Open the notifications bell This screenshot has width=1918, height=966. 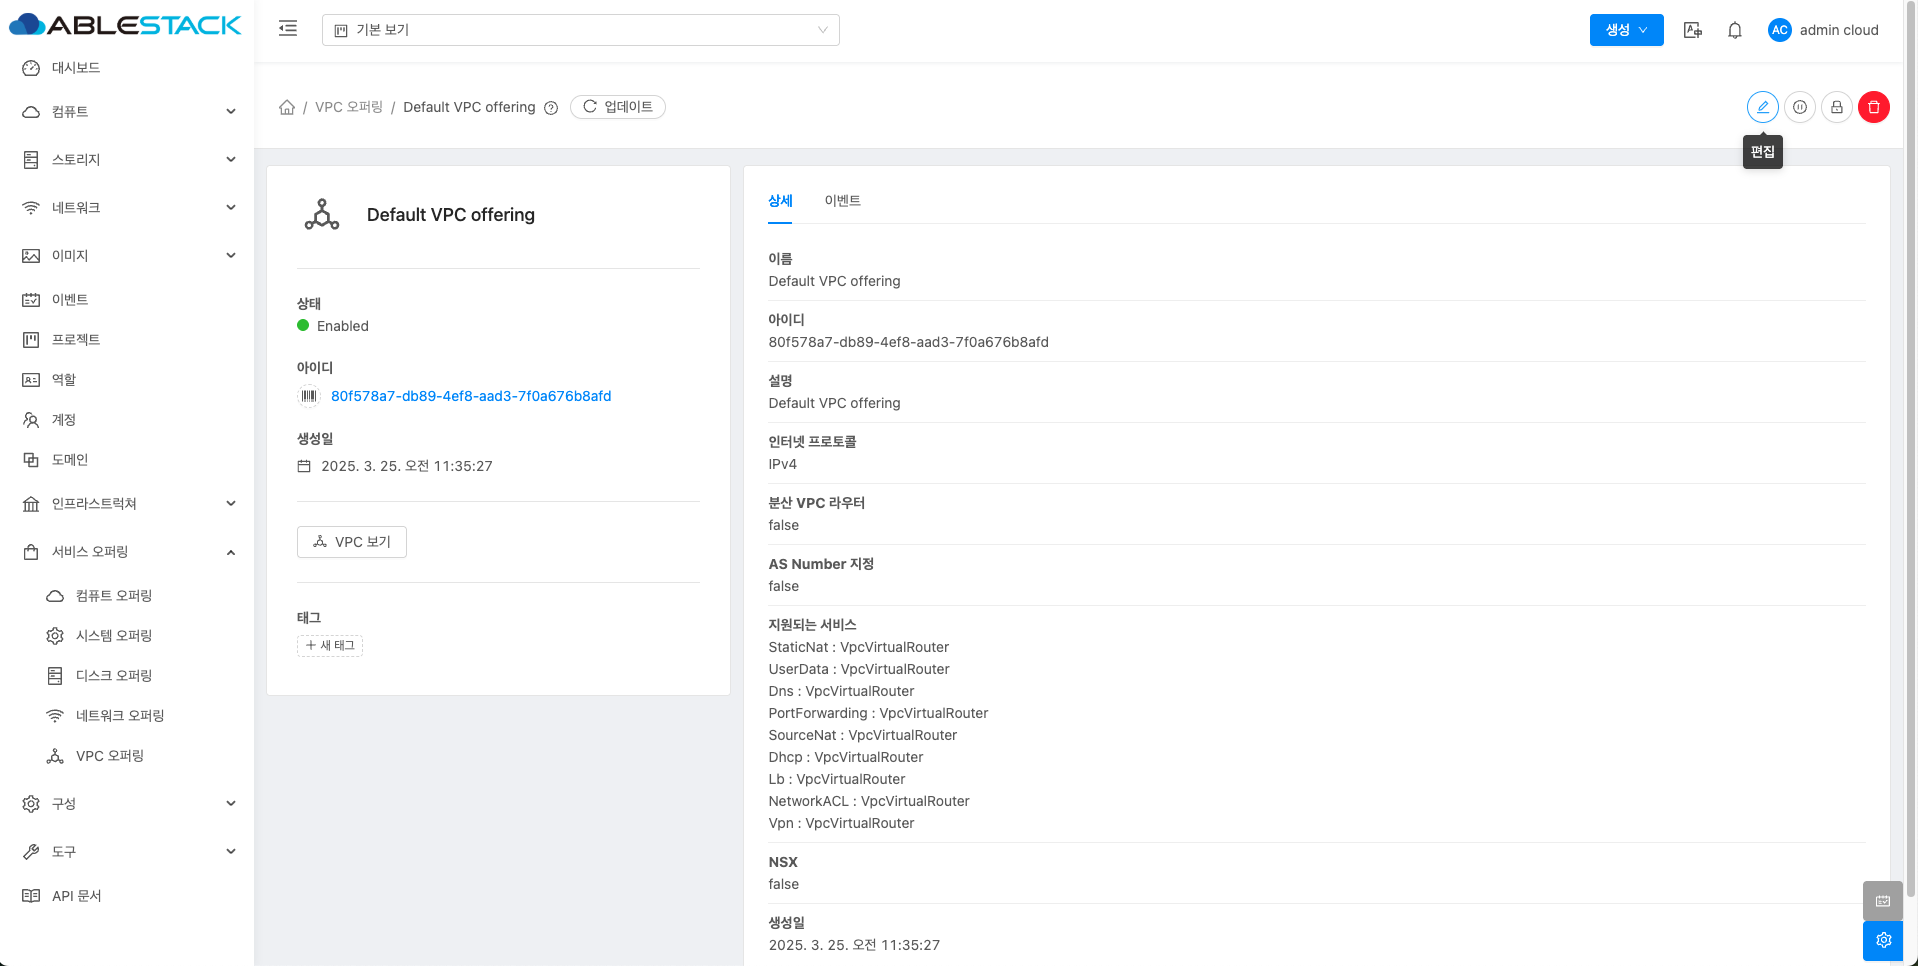click(1734, 30)
